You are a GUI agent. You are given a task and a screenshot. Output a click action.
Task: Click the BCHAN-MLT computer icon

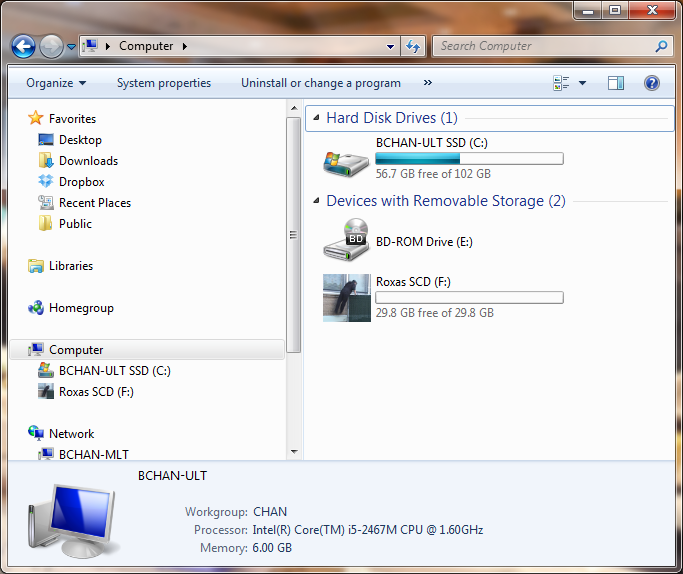coord(46,454)
